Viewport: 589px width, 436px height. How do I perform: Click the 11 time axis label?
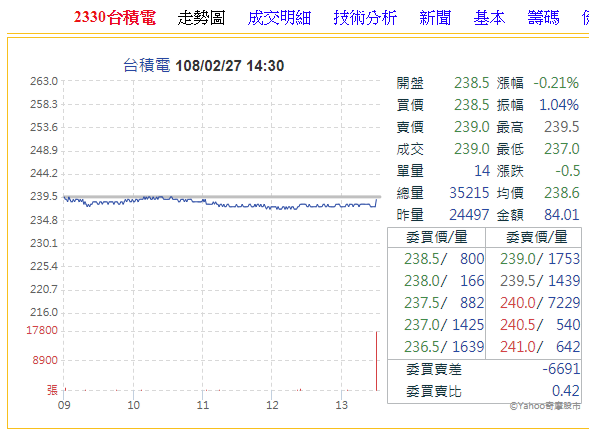pyautogui.click(x=202, y=405)
